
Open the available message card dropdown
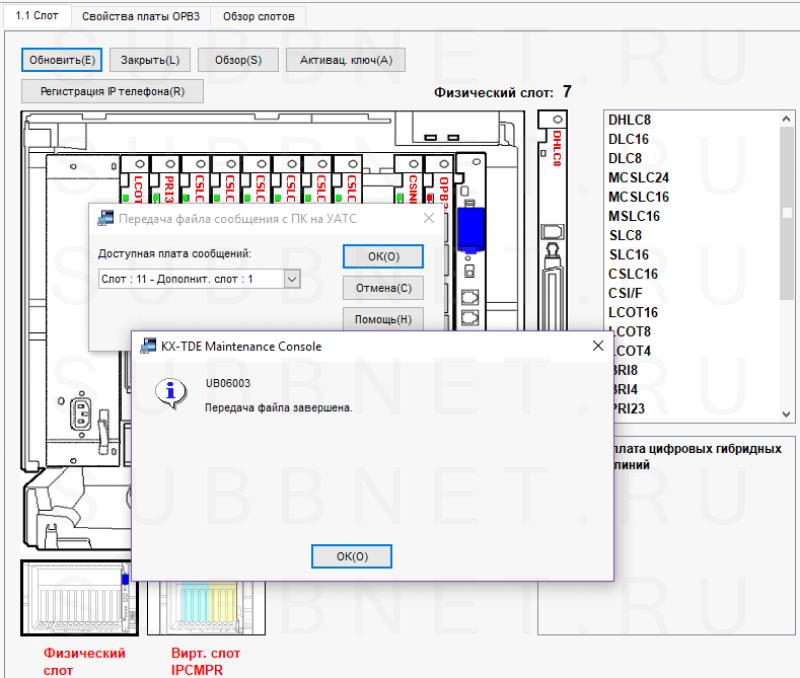pyautogui.click(x=292, y=280)
